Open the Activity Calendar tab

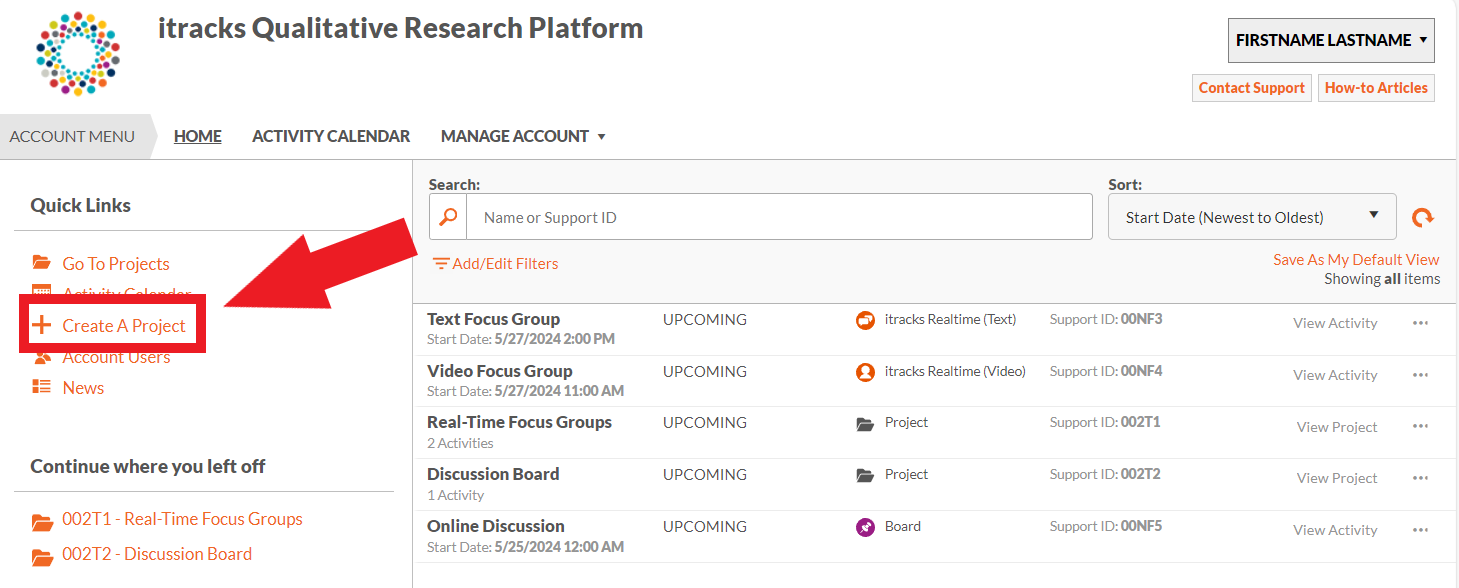pyautogui.click(x=331, y=136)
